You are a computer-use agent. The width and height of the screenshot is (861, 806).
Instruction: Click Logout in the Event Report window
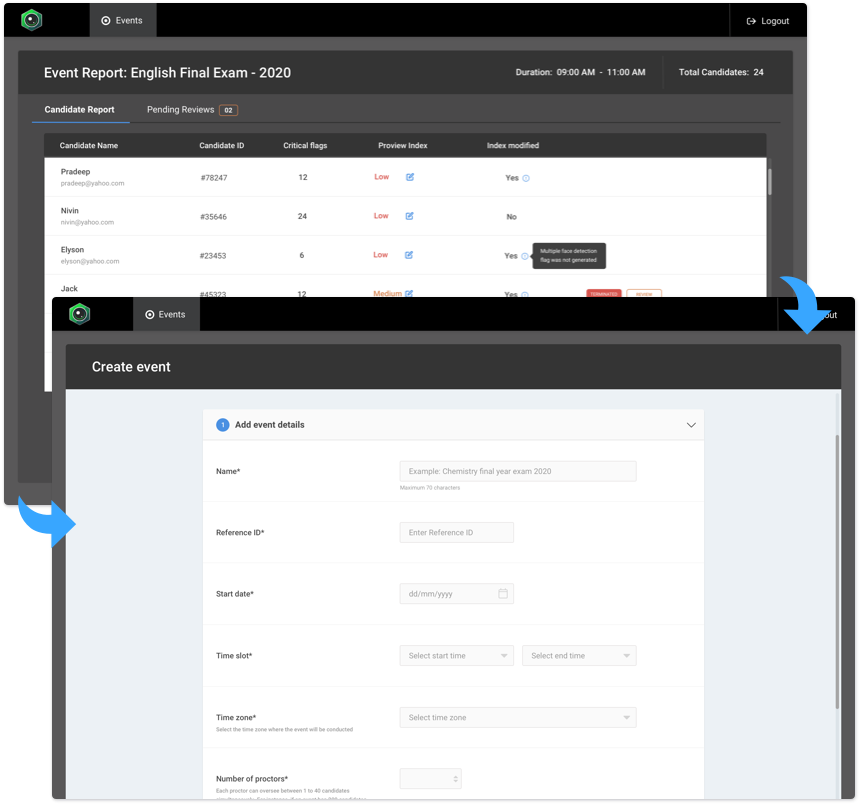768,21
